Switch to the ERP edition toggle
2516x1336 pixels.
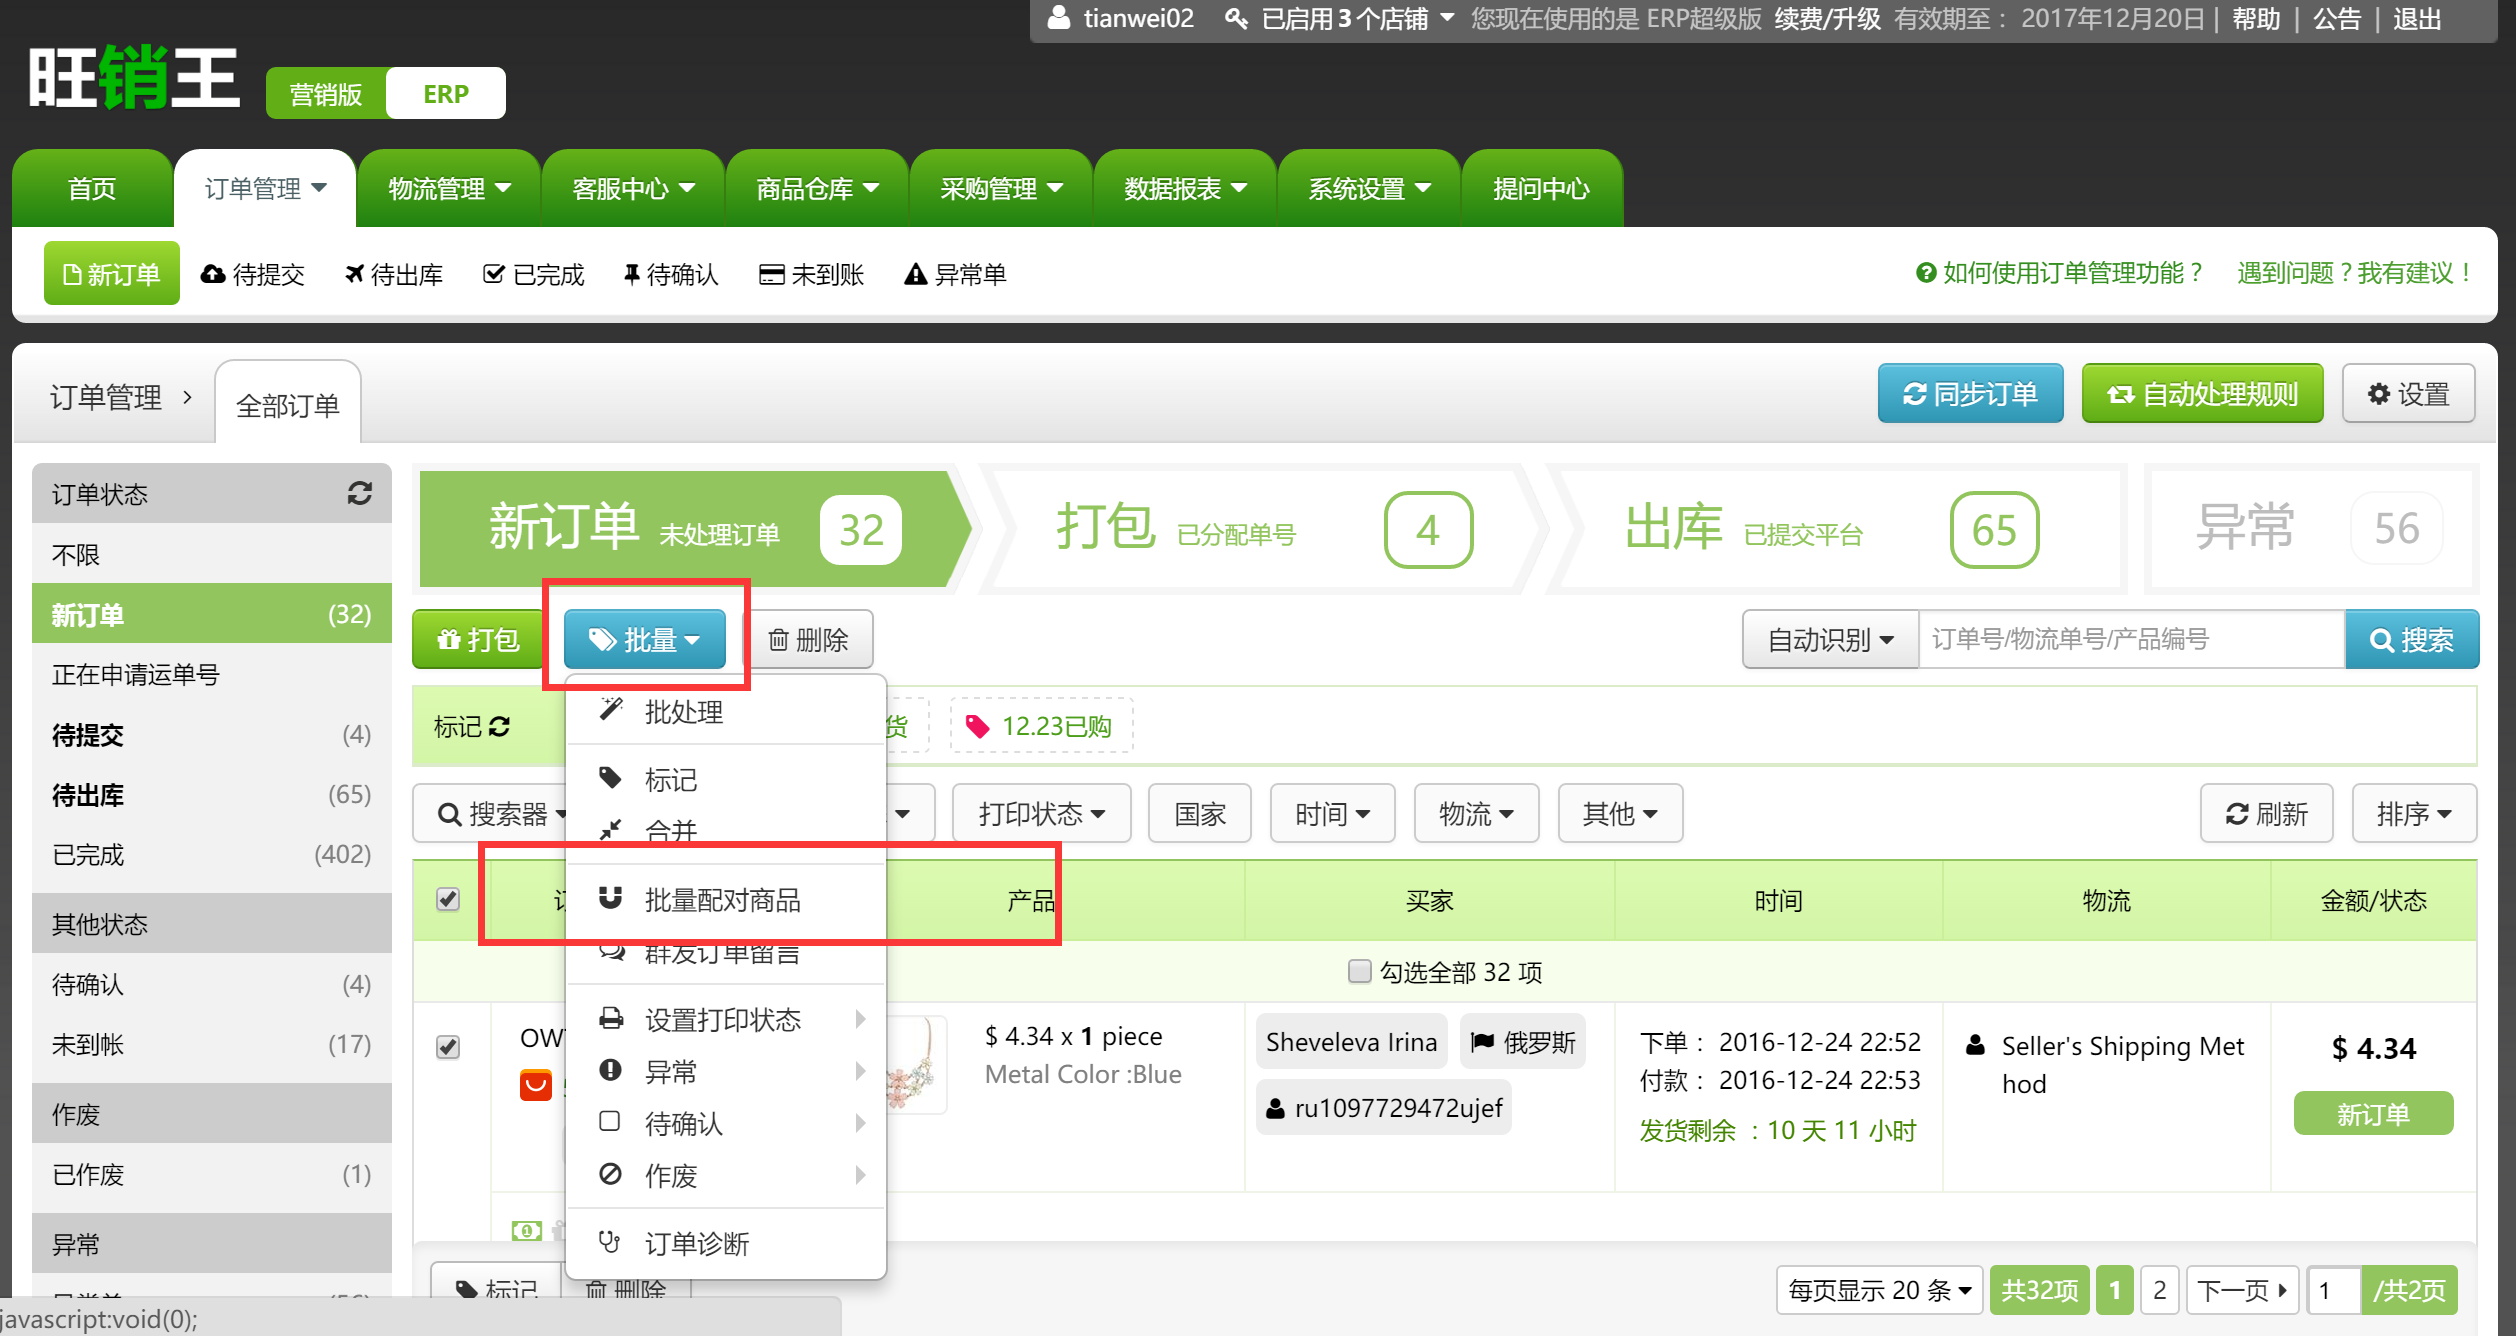445,94
